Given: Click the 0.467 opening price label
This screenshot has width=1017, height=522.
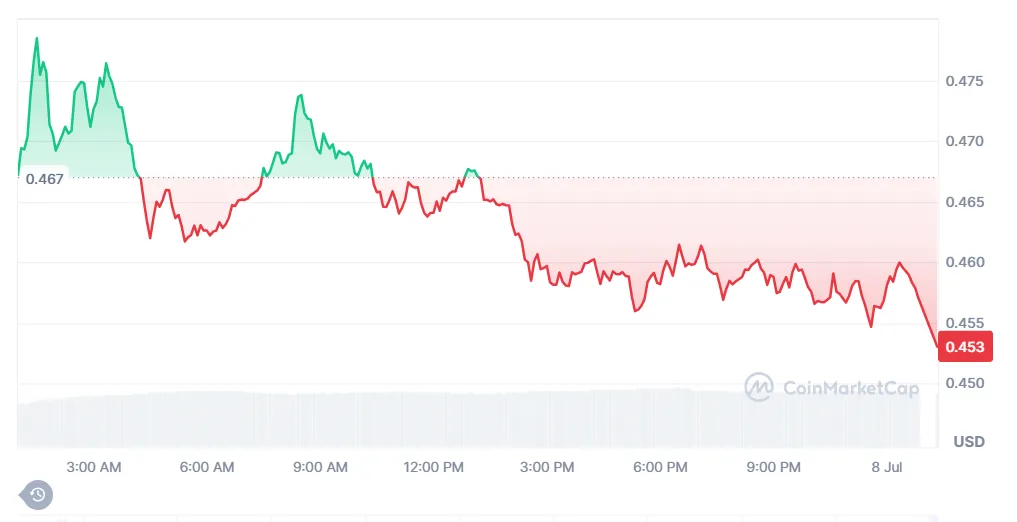Looking at the screenshot, I should tap(44, 179).
